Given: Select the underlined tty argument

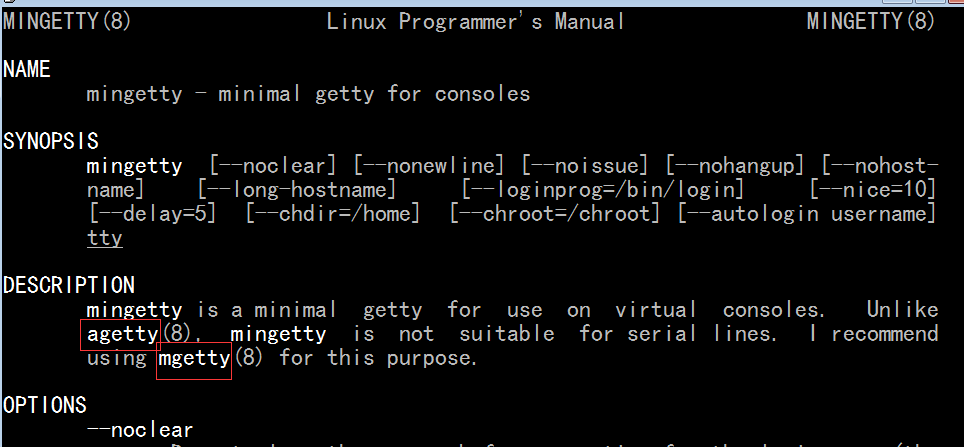Looking at the screenshot, I should click(105, 239).
